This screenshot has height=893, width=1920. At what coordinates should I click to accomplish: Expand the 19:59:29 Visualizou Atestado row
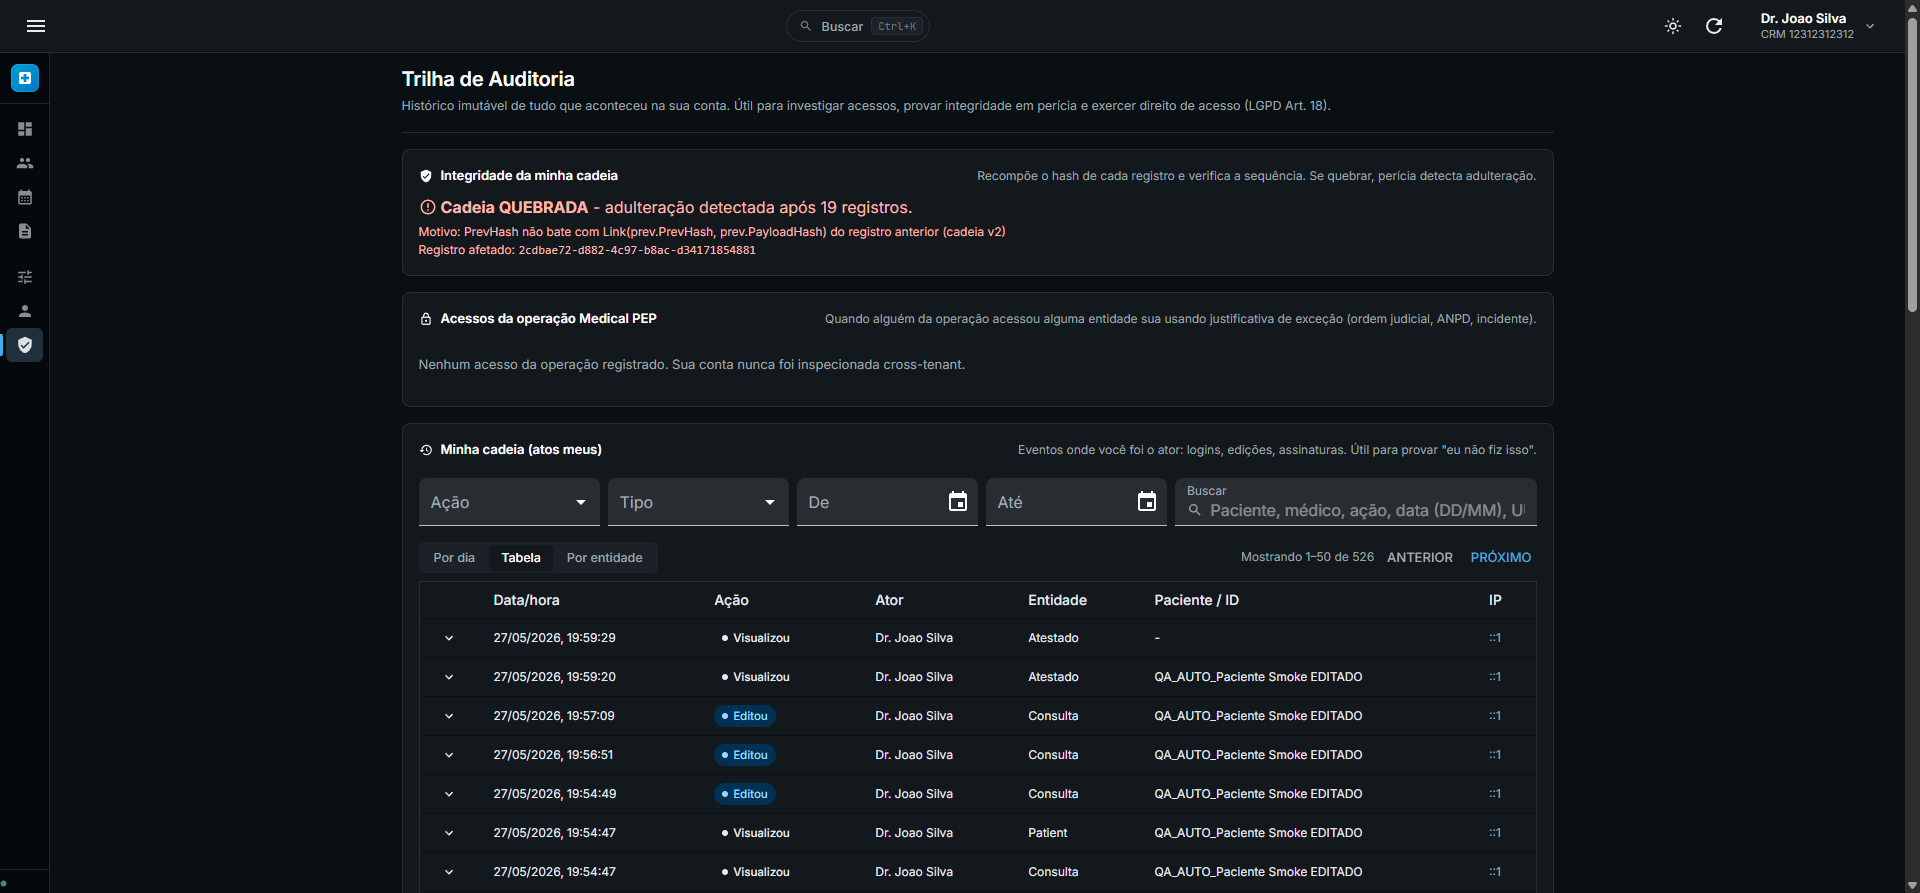pyautogui.click(x=449, y=638)
